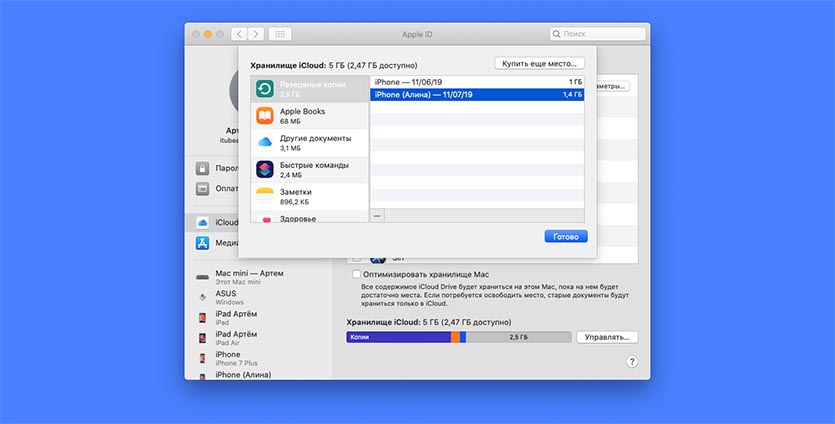The image size is (835, 424).
Task: Click the forward navigation arrow
Action: (256, 34)
